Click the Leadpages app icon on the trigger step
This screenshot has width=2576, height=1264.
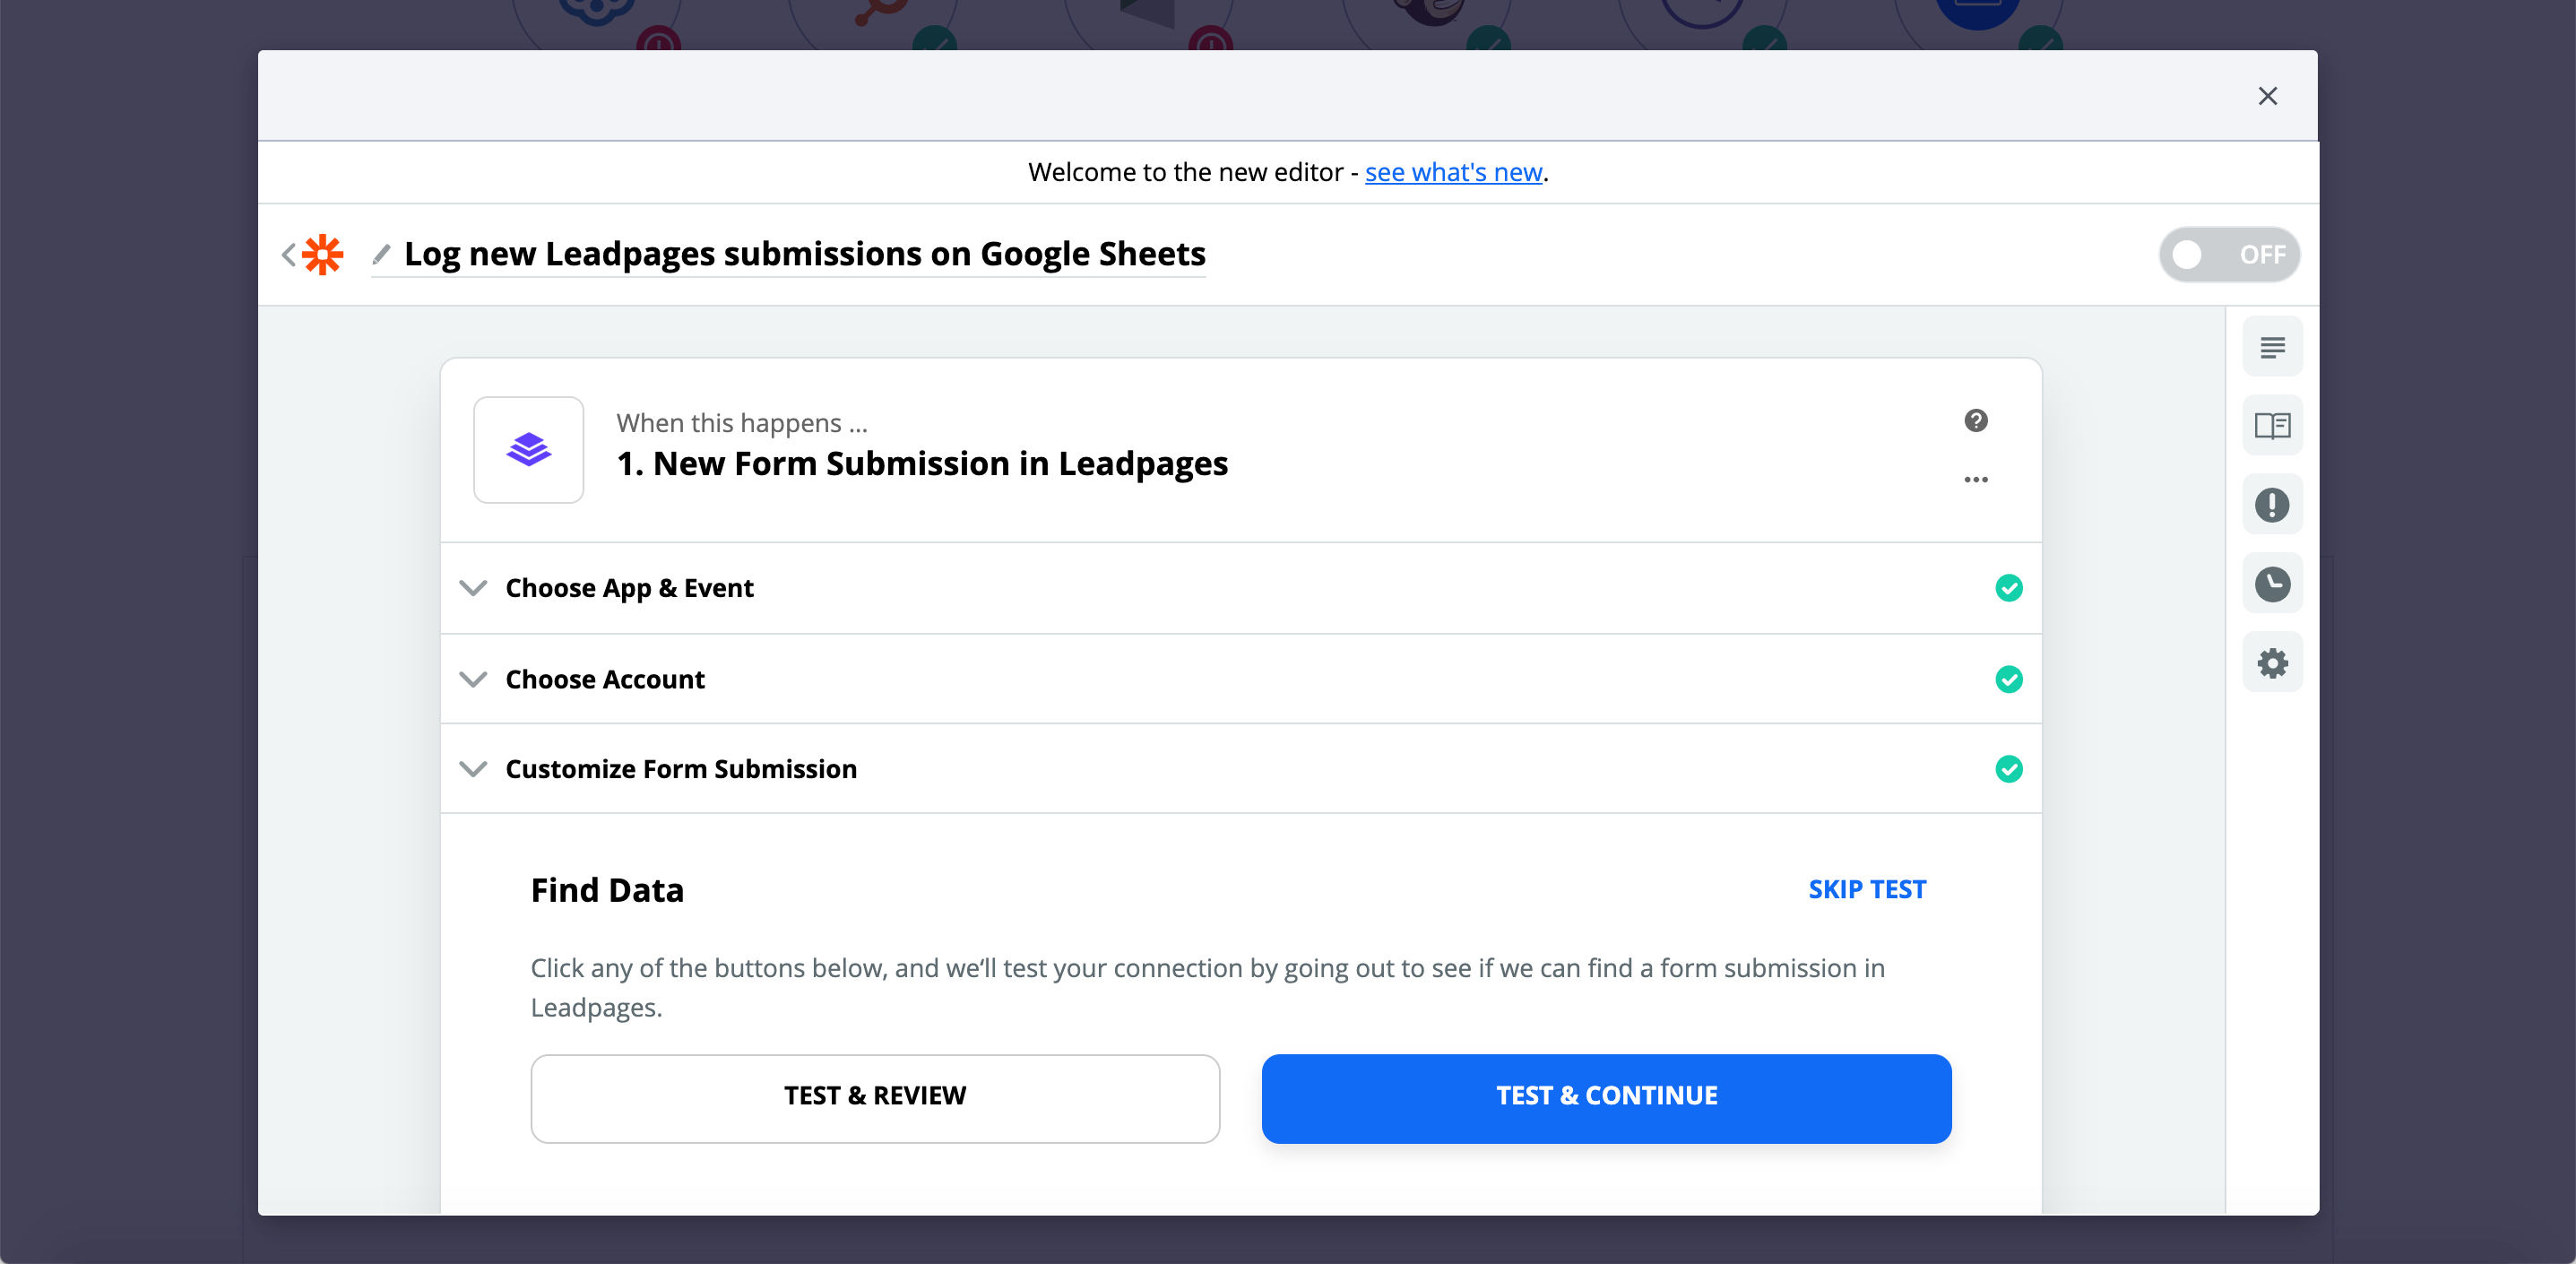pos(529,450)
